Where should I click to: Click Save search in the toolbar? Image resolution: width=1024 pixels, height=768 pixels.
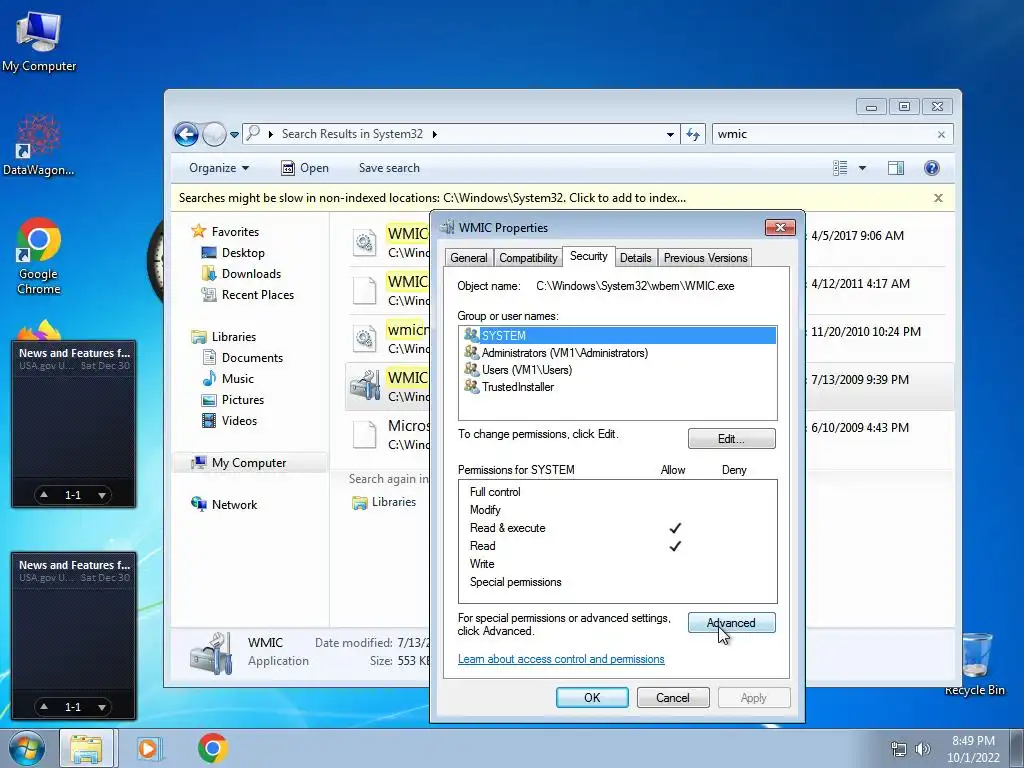tap(389, 168)
